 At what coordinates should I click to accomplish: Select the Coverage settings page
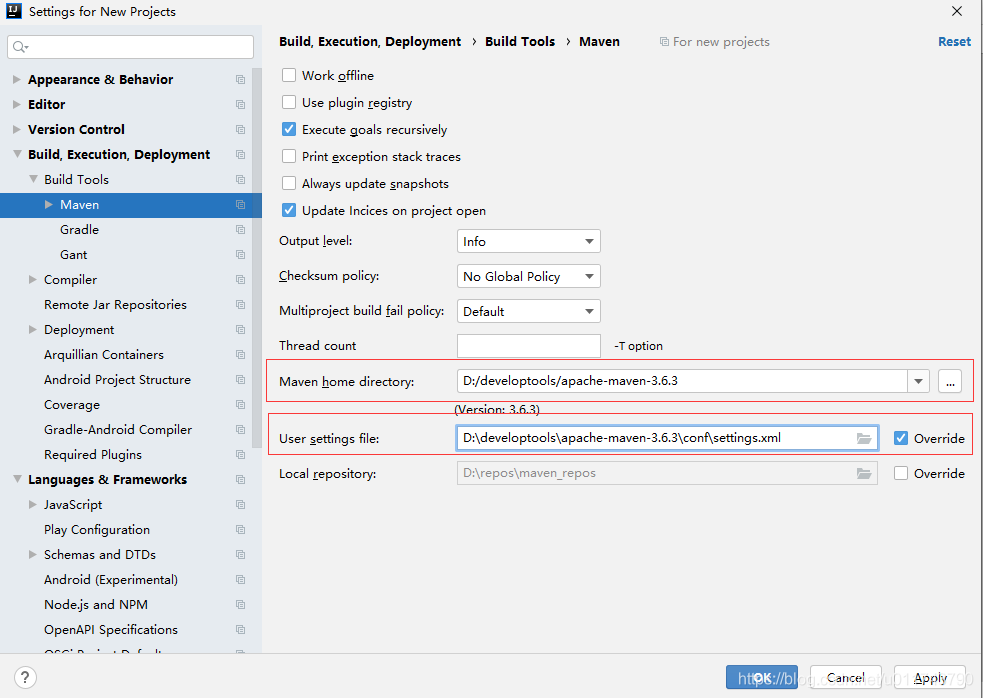(x=72, y=405)
